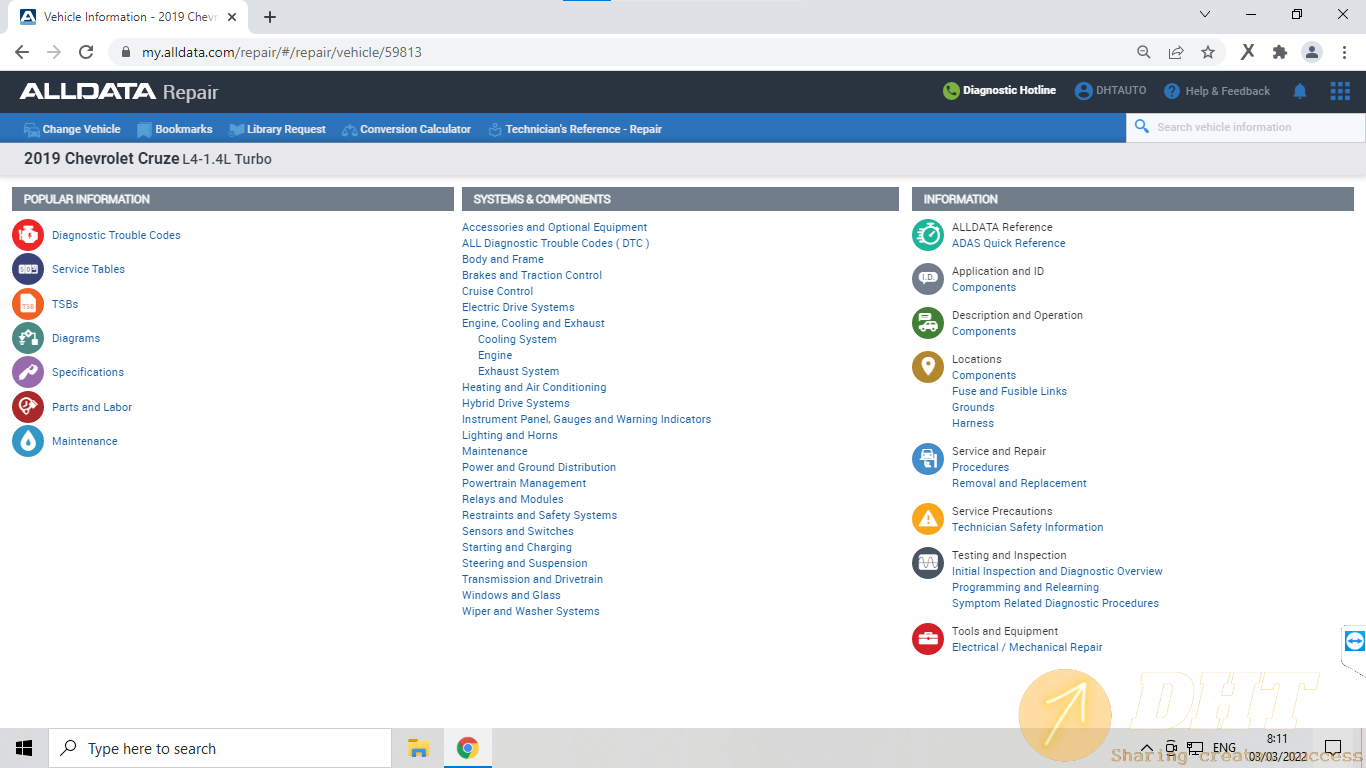Open the Body and Frame link
Viewport: 1366px width, 768px height.
(x=503, y=259)
